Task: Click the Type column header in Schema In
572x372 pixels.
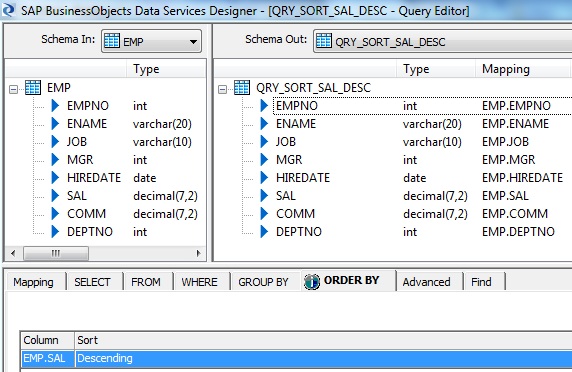Action: (166, 69)
